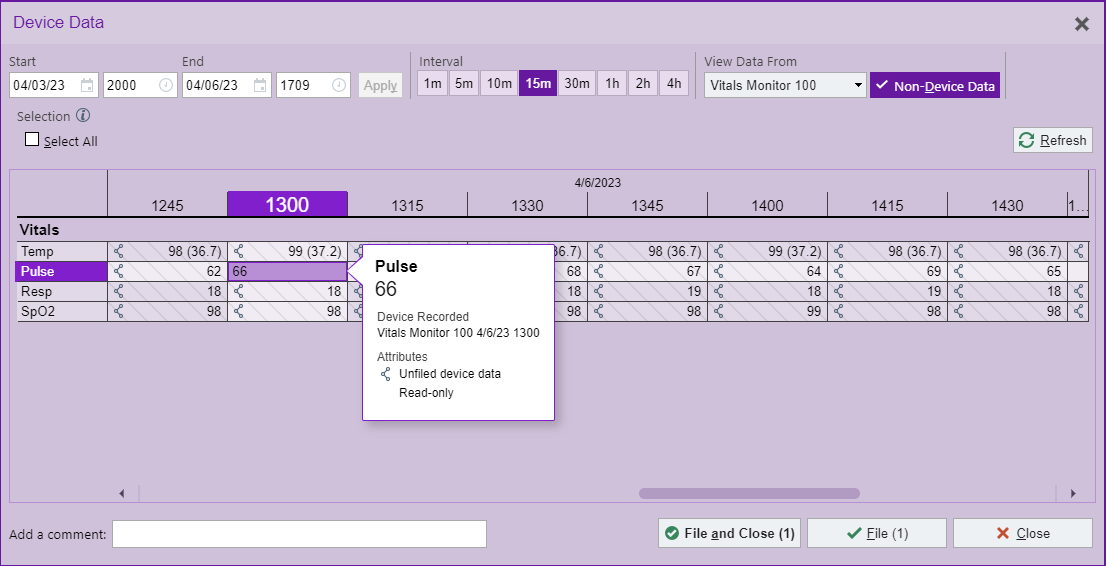Screen dimensions: 1106x566
Task: Select the Pulse row header
Action: point(62,272)
